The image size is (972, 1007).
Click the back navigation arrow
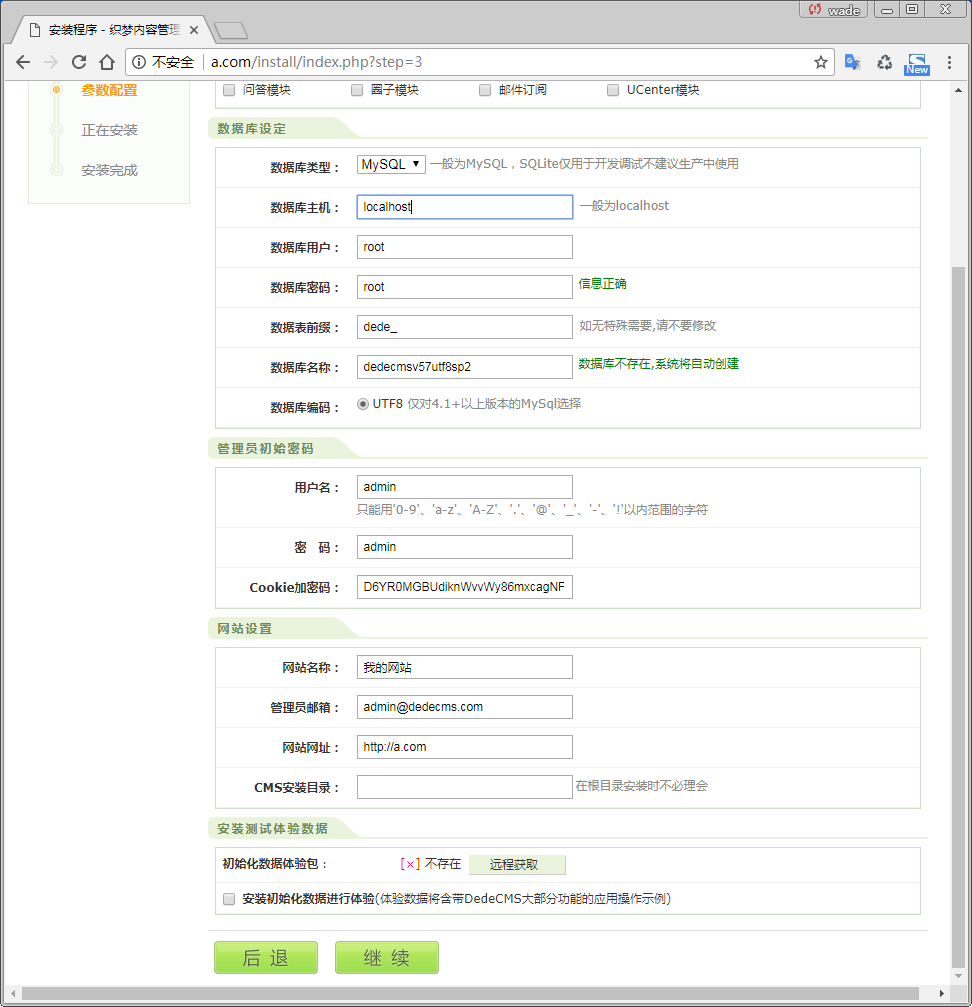(x=23, y=62)
